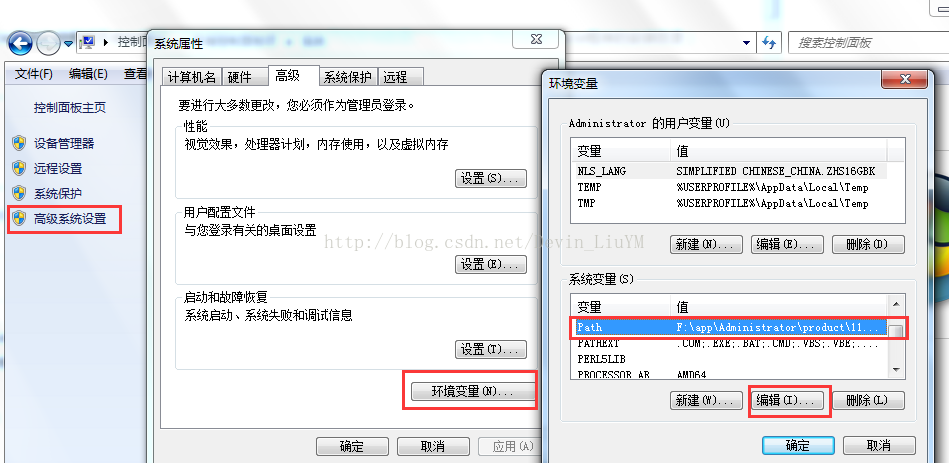Switch to the 计算机名 tab

click(x=191, y=77)
